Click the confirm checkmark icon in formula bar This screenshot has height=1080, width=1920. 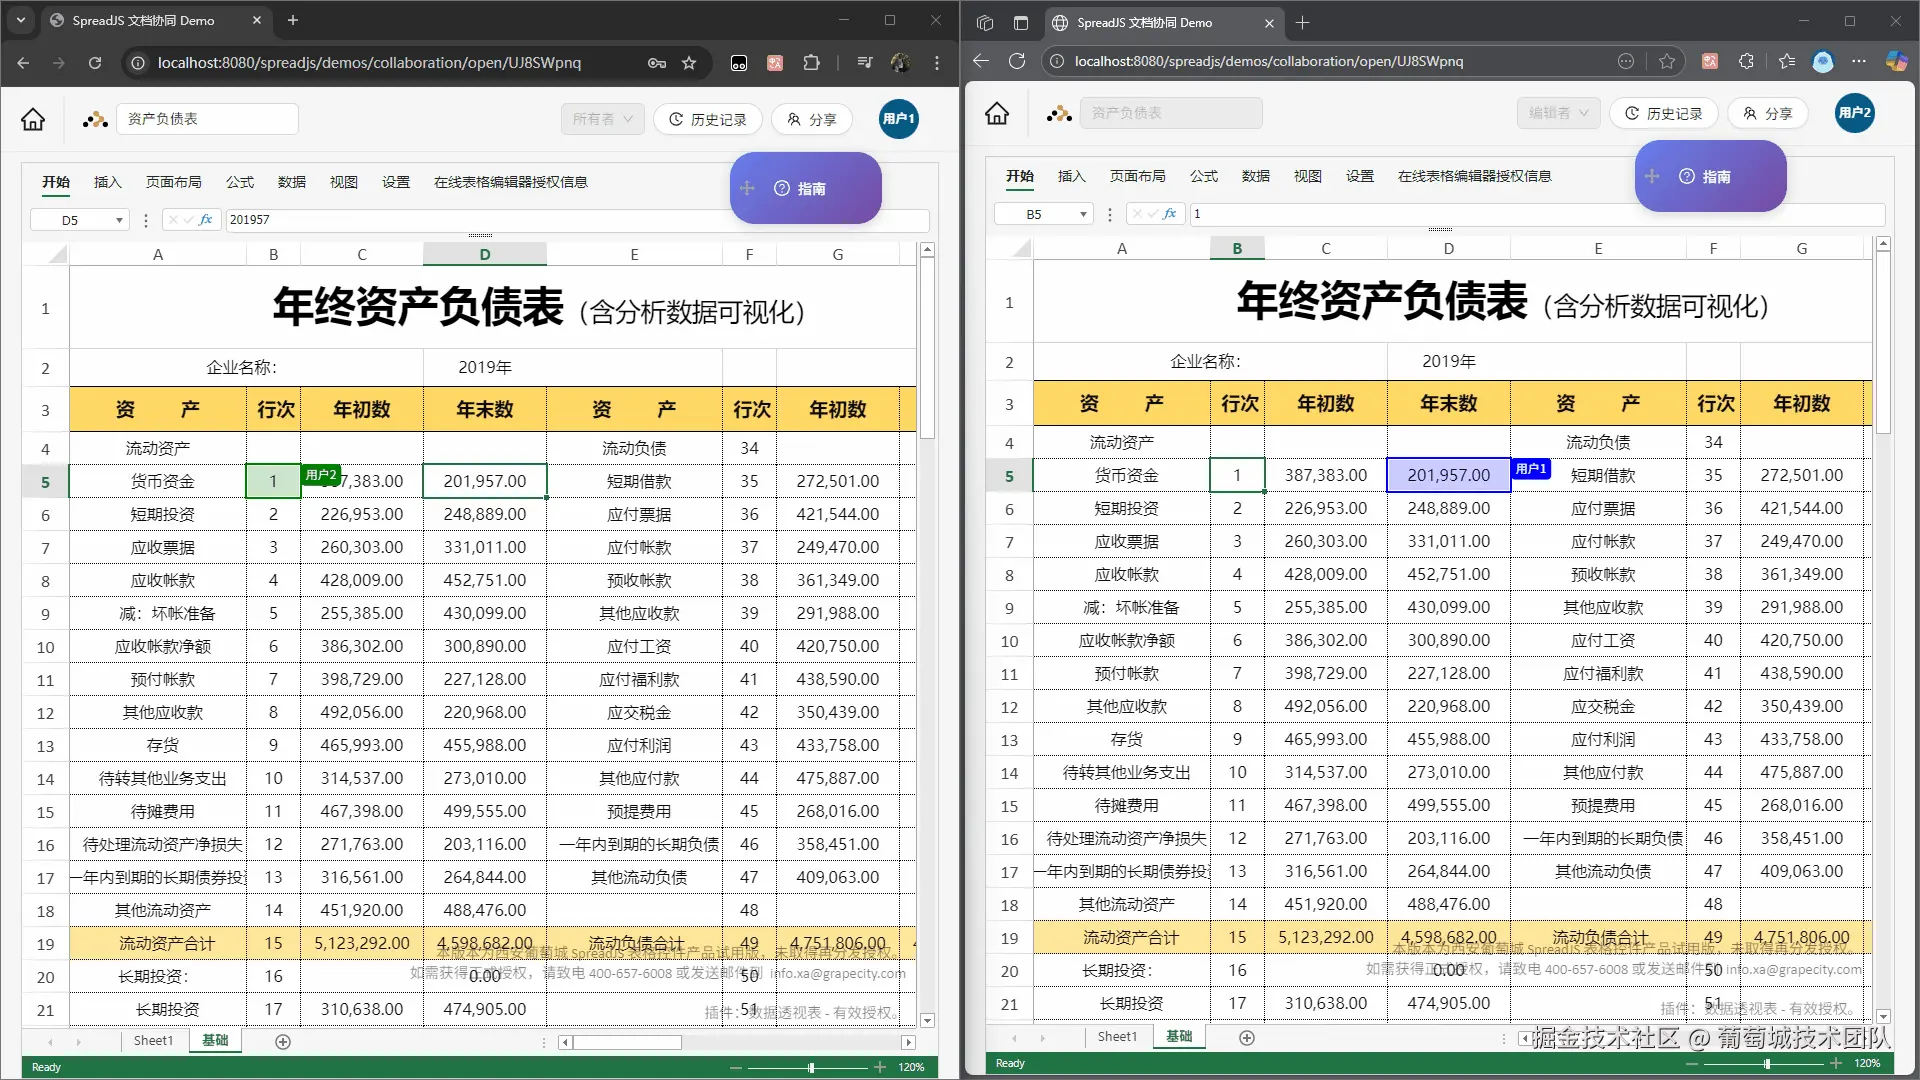coord(189,219)
